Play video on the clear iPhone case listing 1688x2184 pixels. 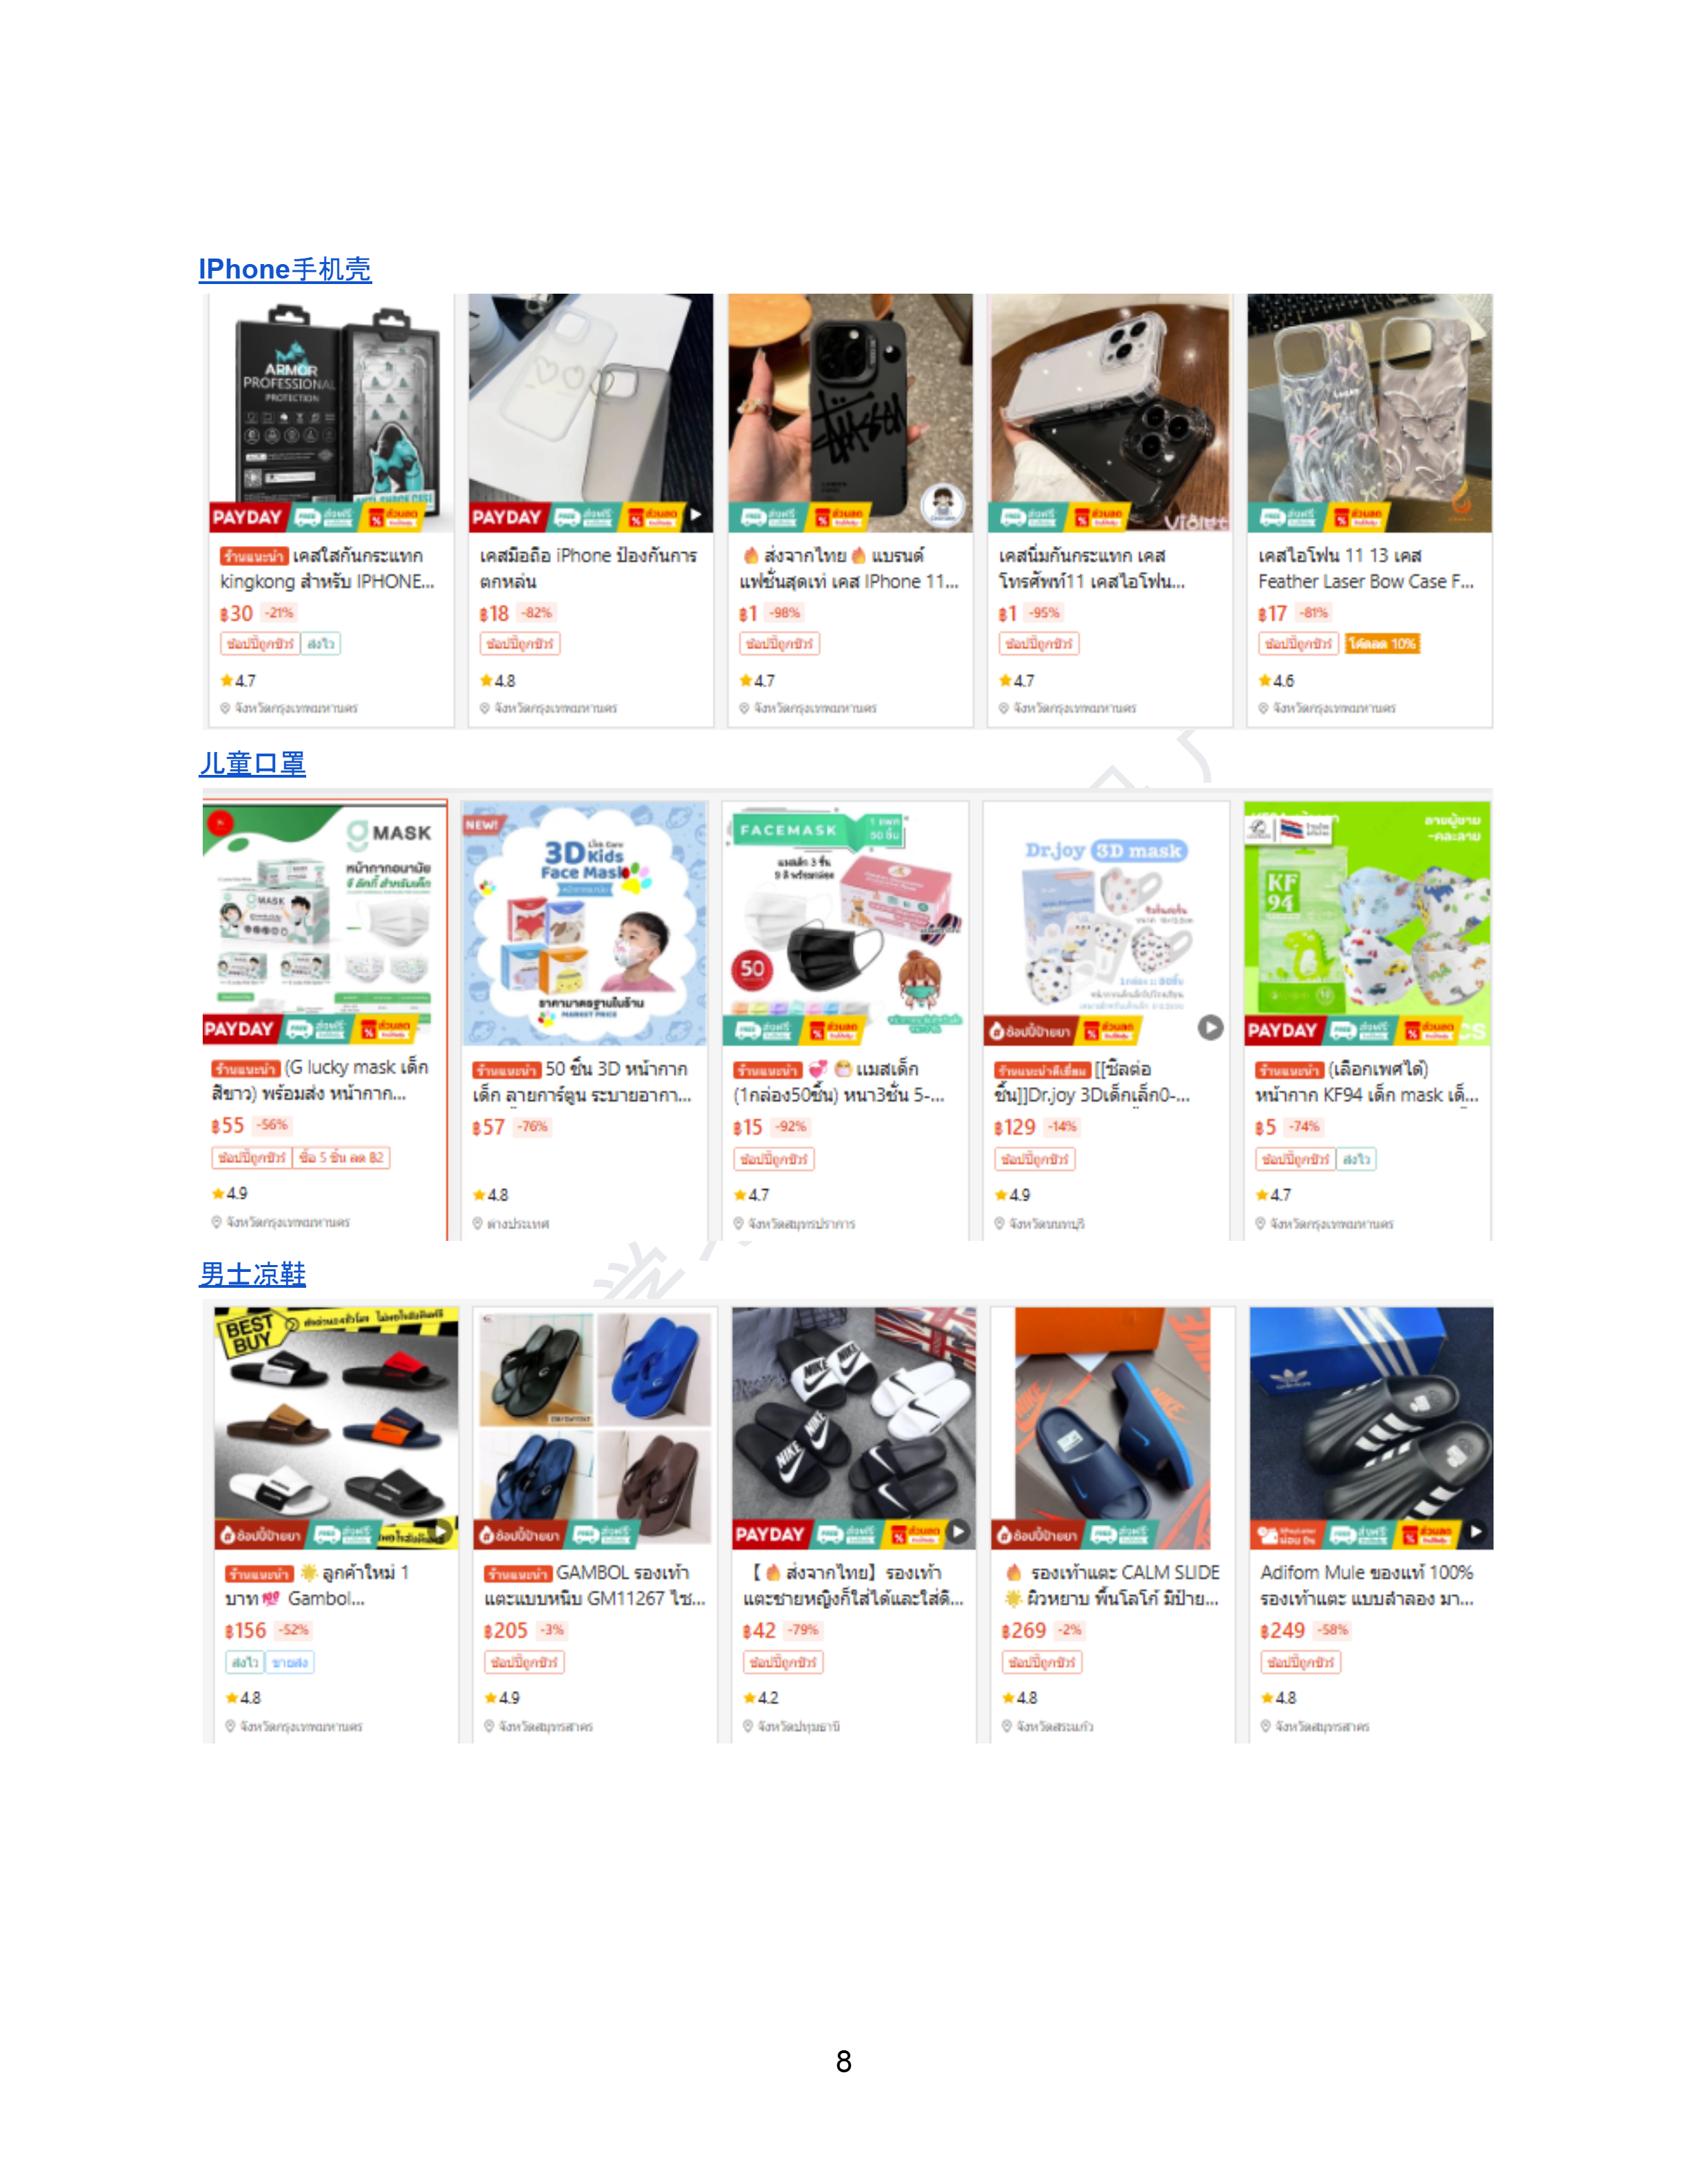pyautogui.click(x=696, y=515)
